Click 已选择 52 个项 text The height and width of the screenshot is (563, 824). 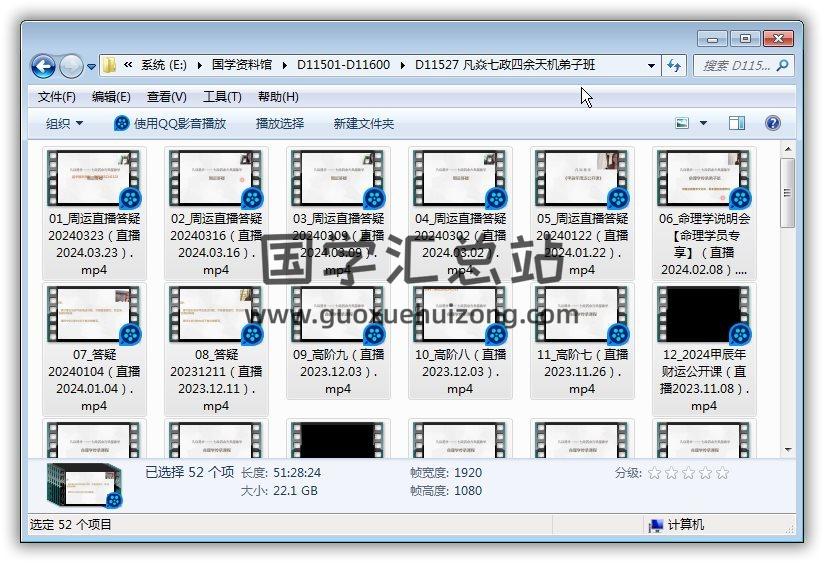pyautogui.click(x=189, y=472)
